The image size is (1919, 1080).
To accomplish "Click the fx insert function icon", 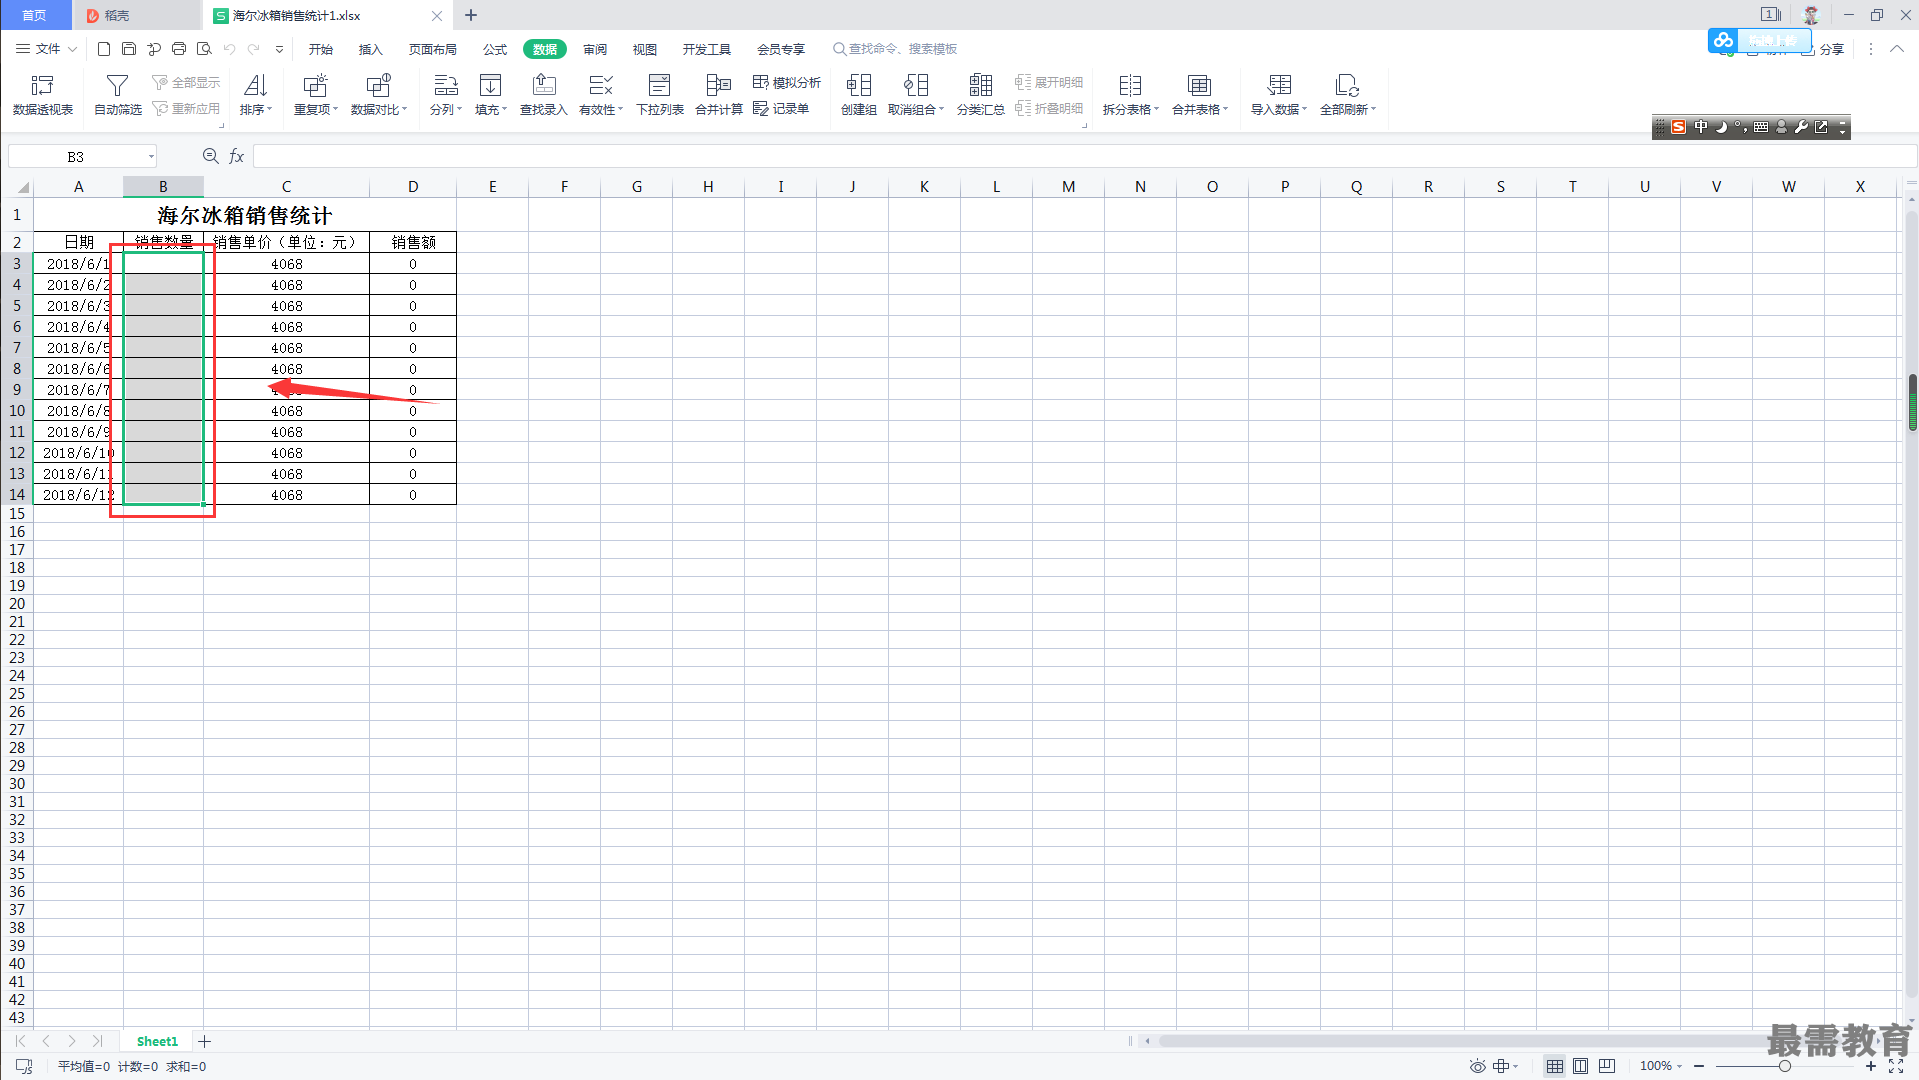I will pos(237,156).
